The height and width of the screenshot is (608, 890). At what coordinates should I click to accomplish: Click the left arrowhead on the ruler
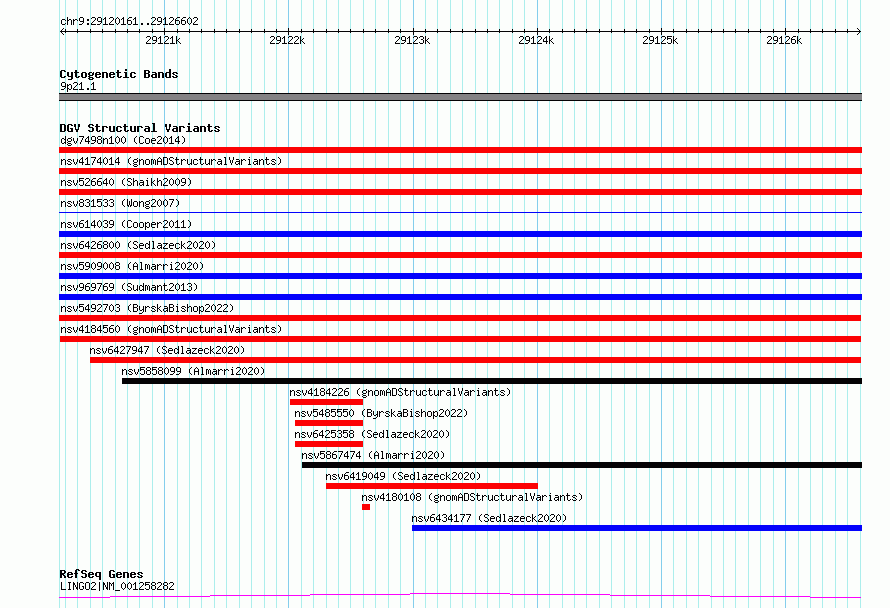(62, 31)
